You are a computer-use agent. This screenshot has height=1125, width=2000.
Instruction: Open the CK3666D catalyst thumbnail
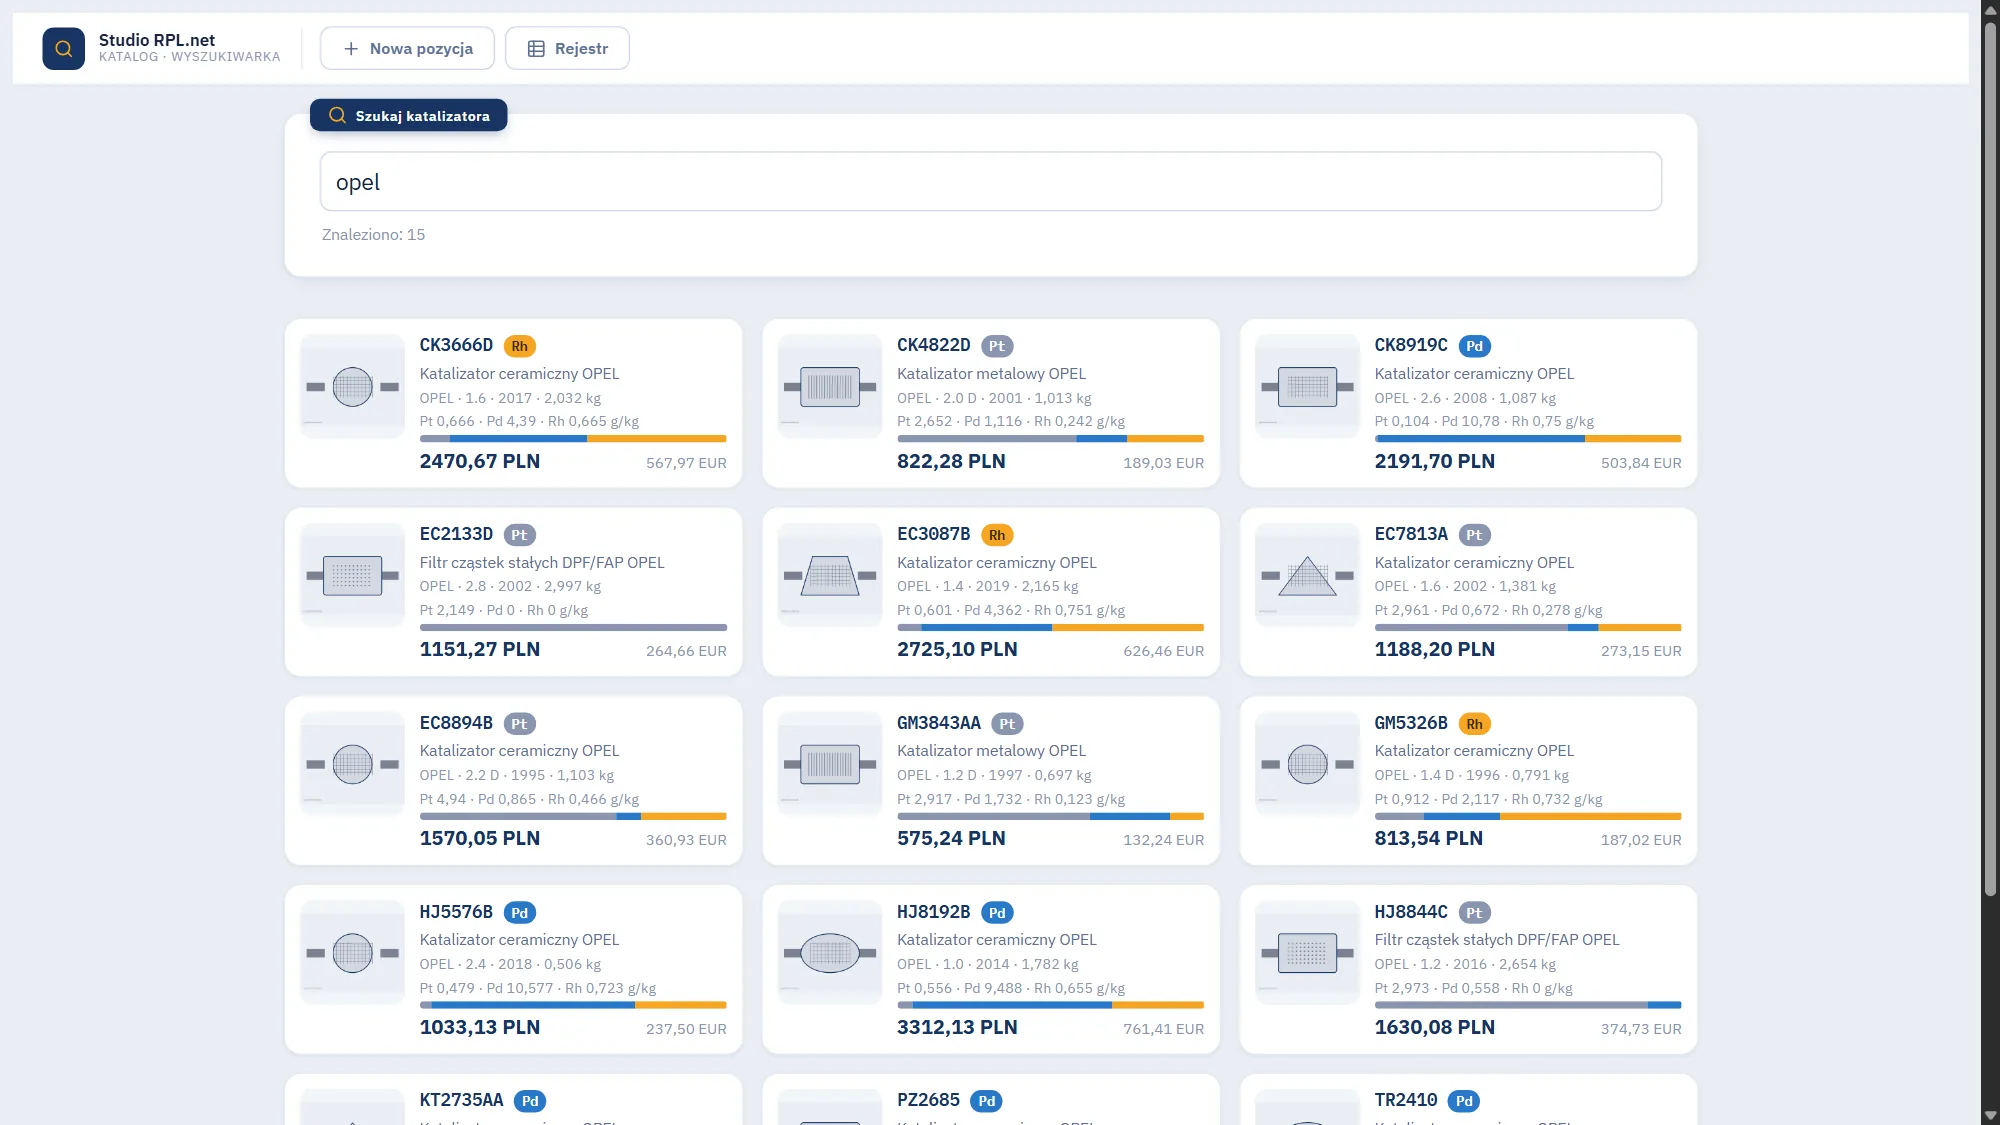click(x=352, y=386)
